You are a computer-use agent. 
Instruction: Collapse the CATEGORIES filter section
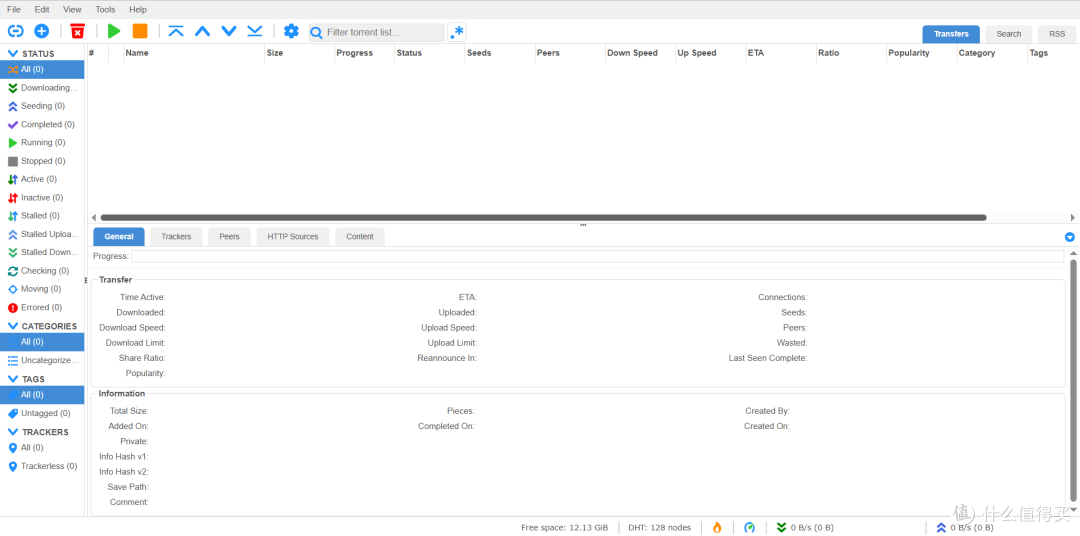[13, 326]
